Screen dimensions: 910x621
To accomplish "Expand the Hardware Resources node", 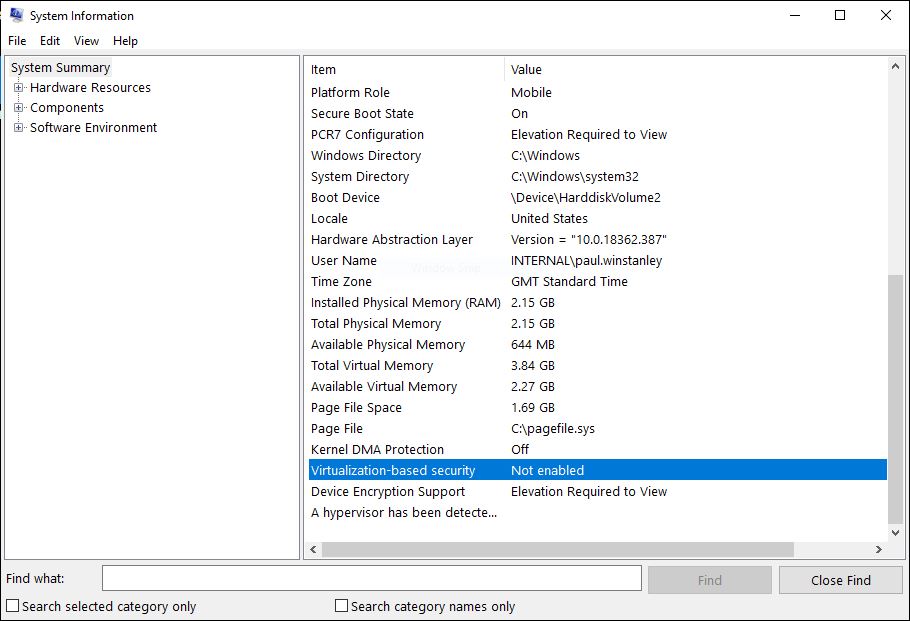I will click(19, 87).
